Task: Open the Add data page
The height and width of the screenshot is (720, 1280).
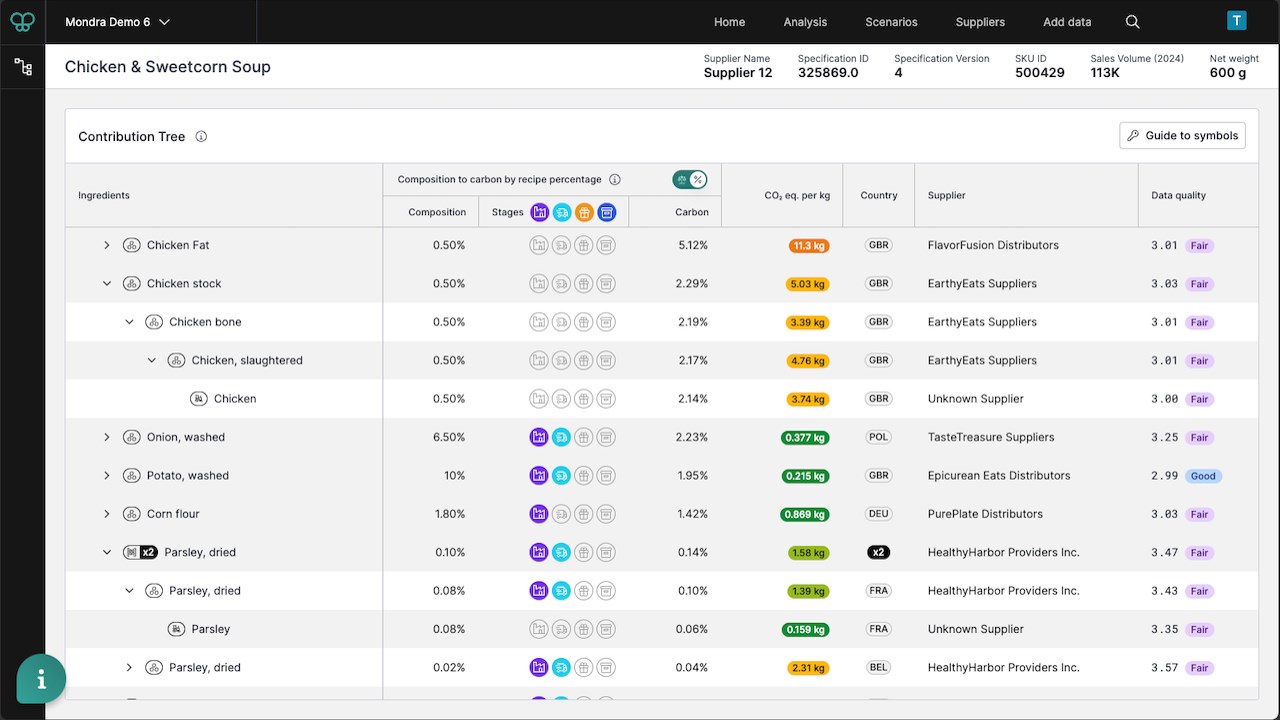Action: coord(1067,22)
